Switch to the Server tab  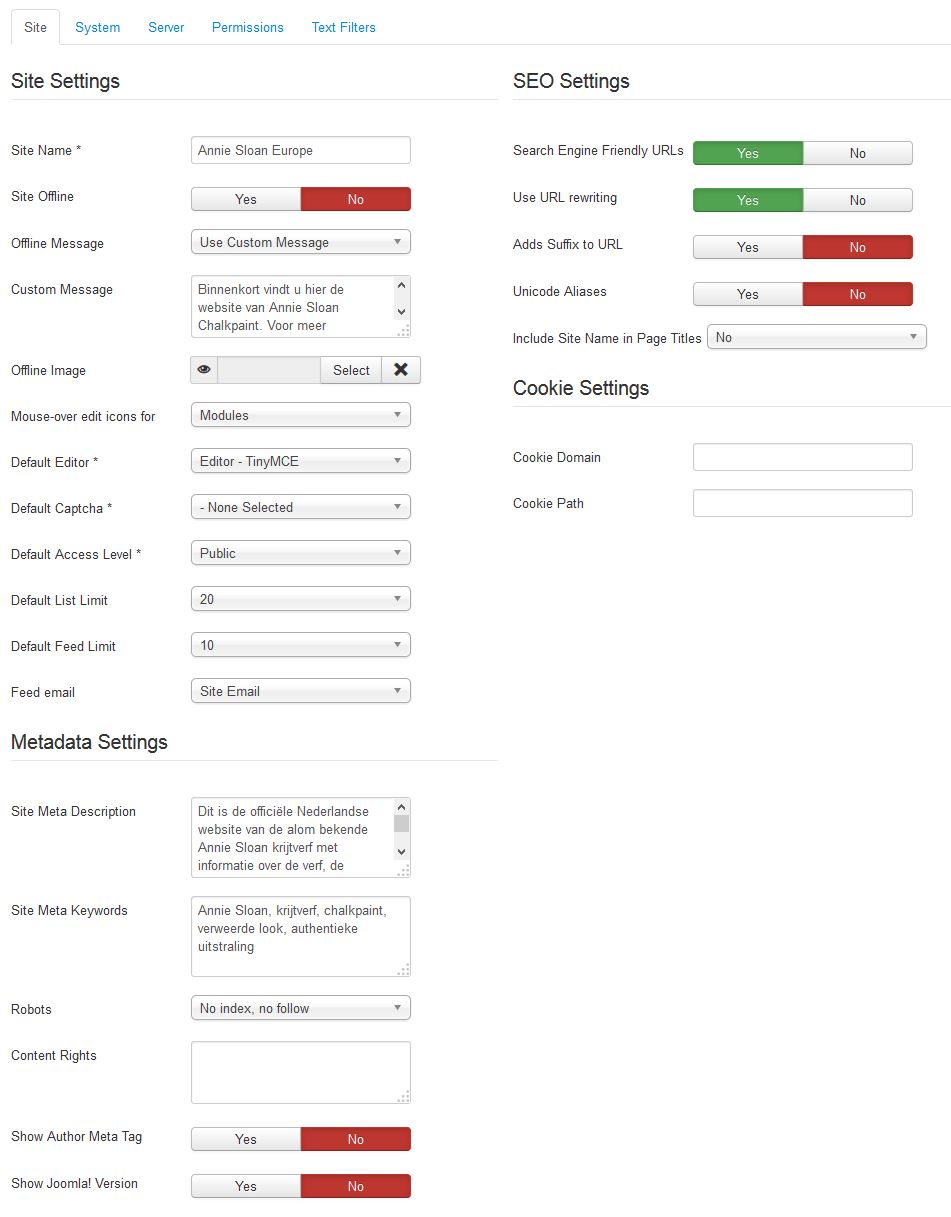166,27
